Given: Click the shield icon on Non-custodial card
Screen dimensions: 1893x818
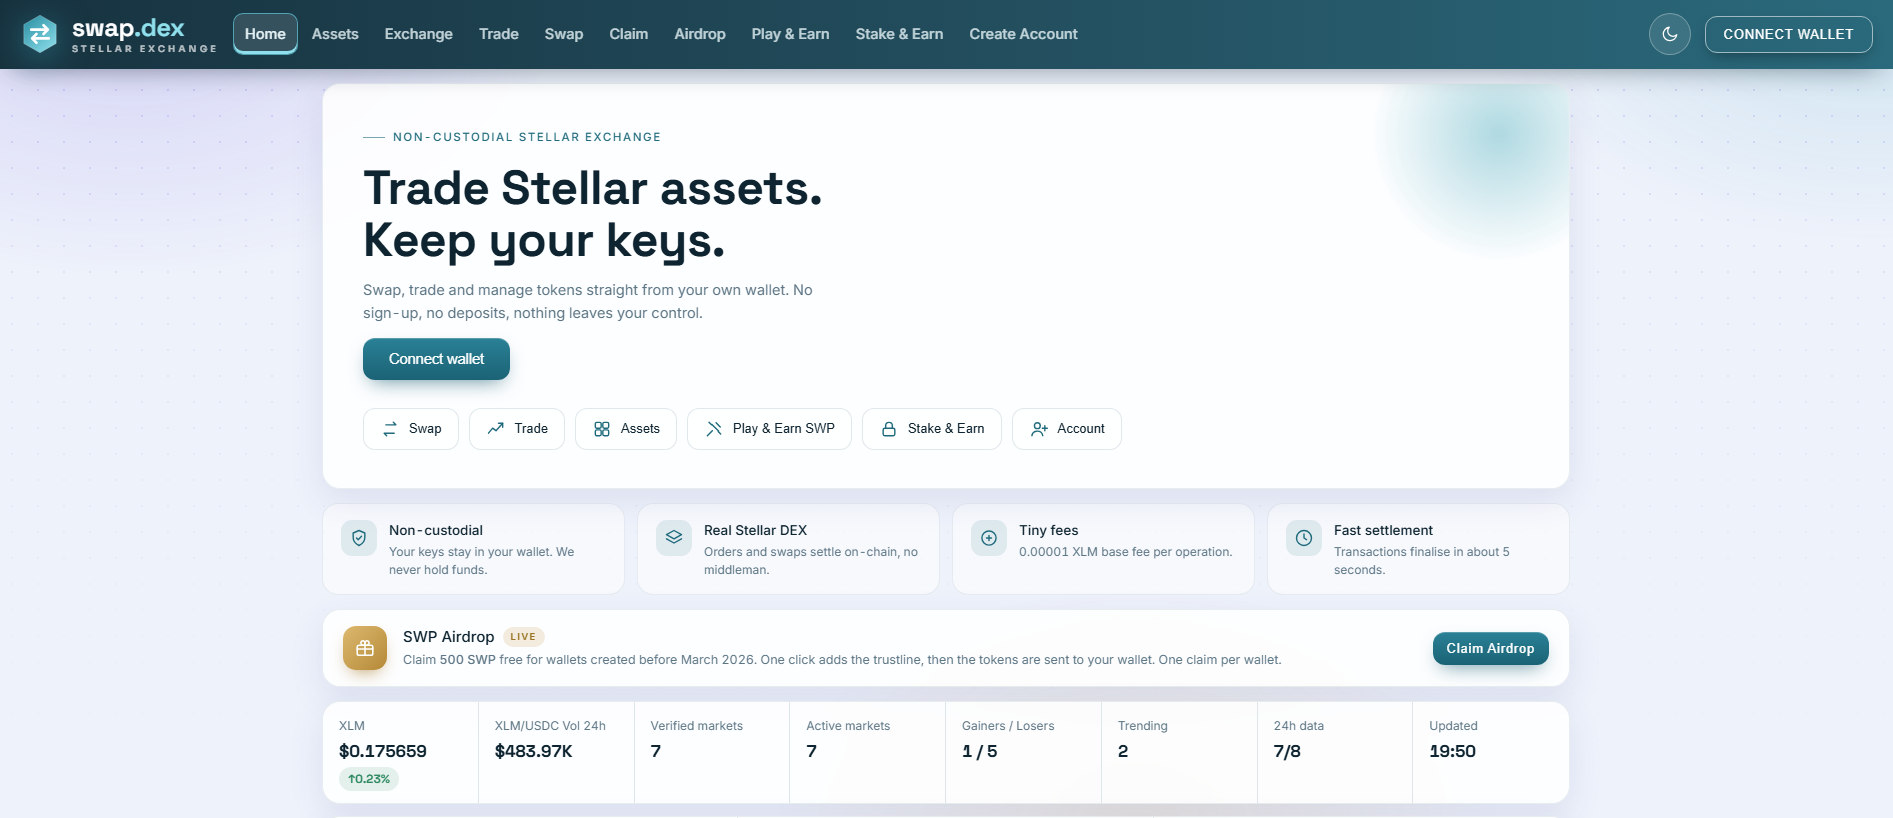Looking at the screenshot, I should click(x=359, y=538).
